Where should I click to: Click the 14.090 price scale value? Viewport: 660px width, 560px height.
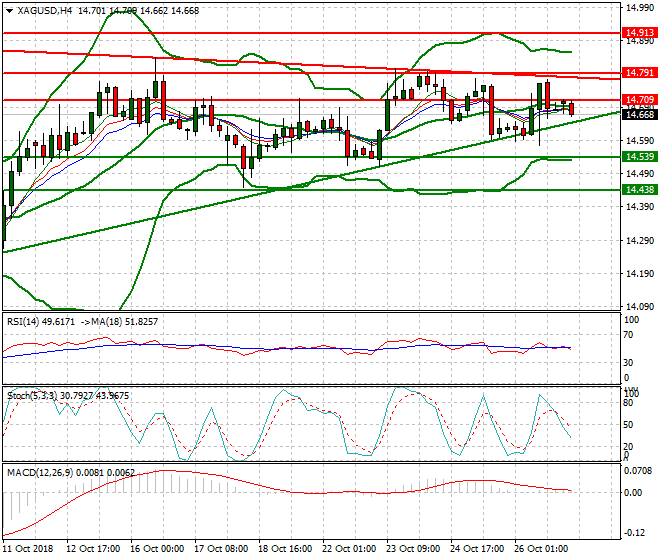click(640, 307)
